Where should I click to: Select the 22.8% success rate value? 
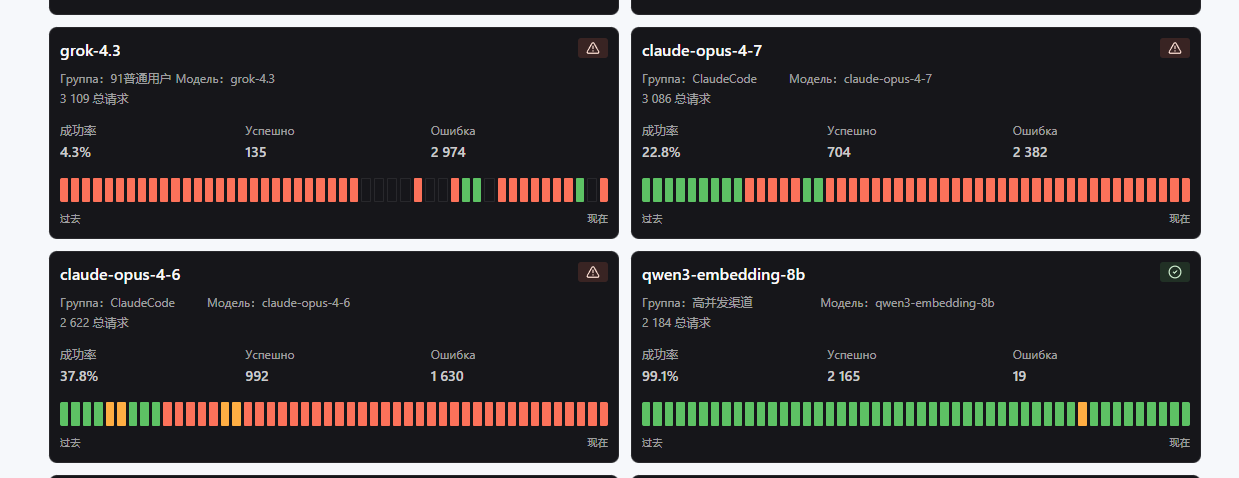(x=661, y=153)
